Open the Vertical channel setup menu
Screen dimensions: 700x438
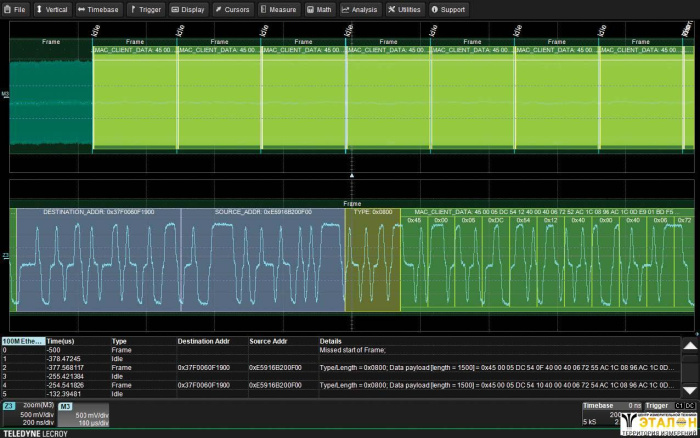(52, 9)
